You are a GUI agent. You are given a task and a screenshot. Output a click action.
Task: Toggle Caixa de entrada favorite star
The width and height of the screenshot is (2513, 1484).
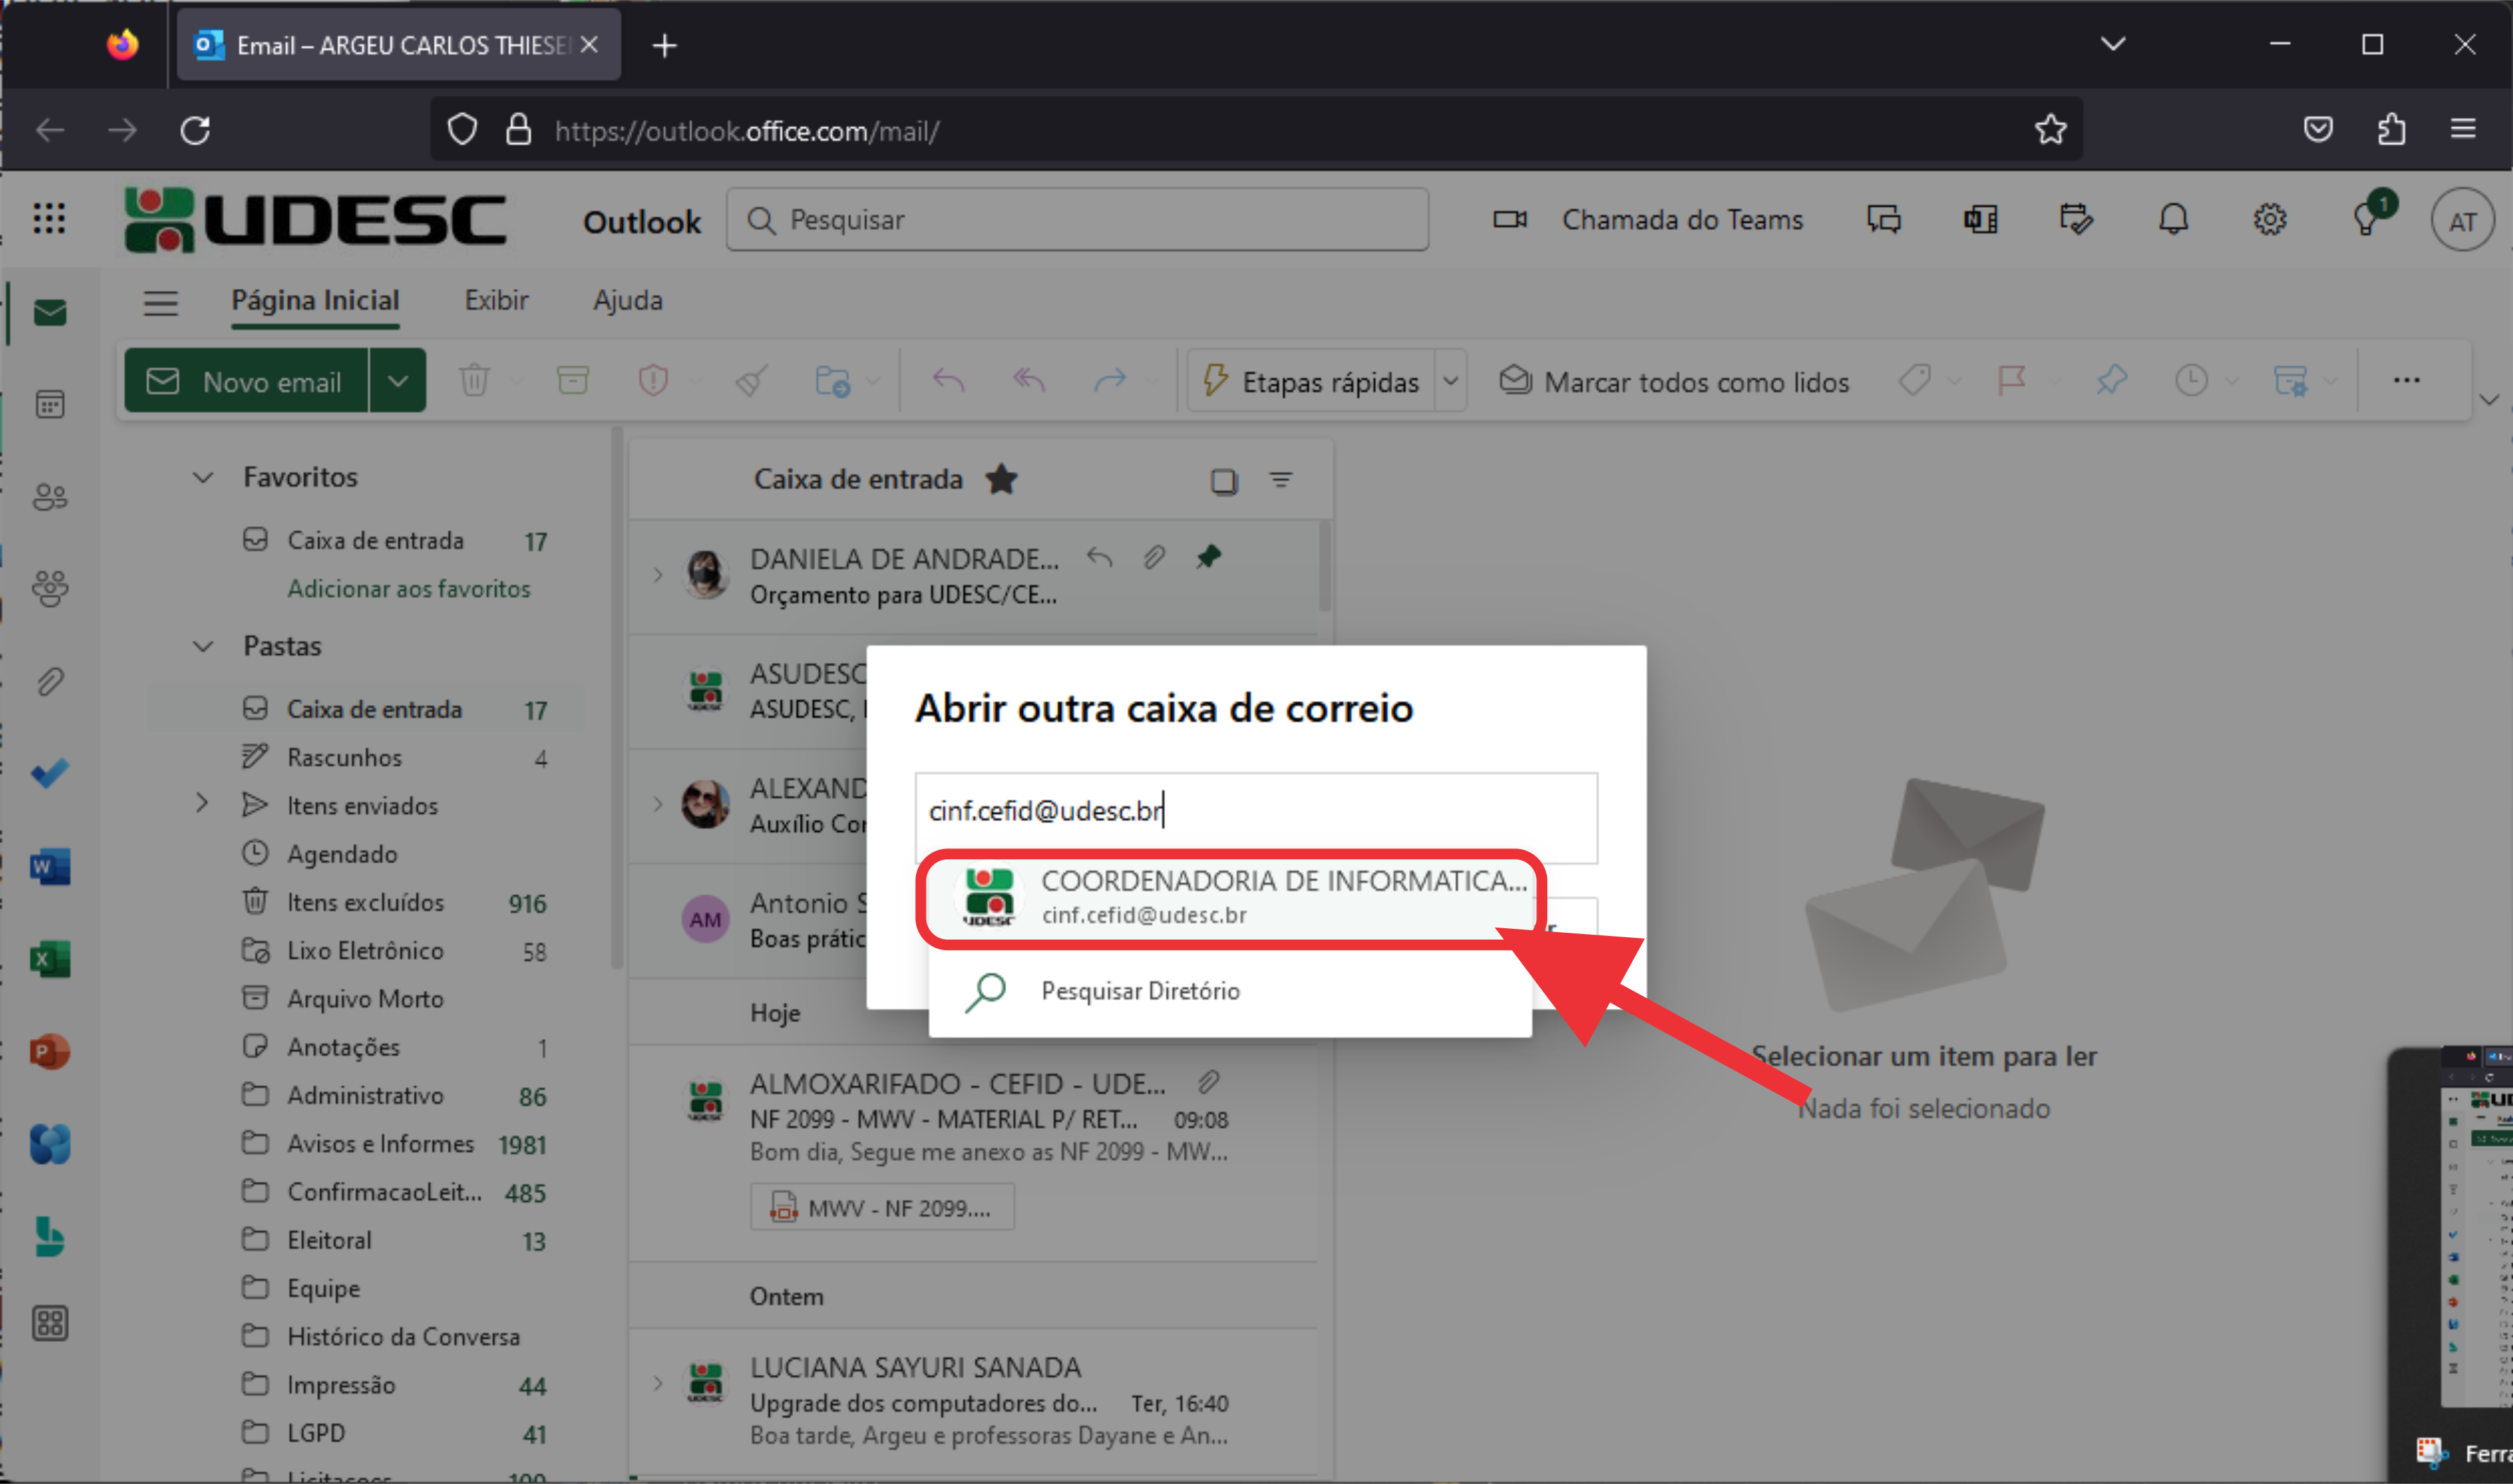pos(1001,480)
